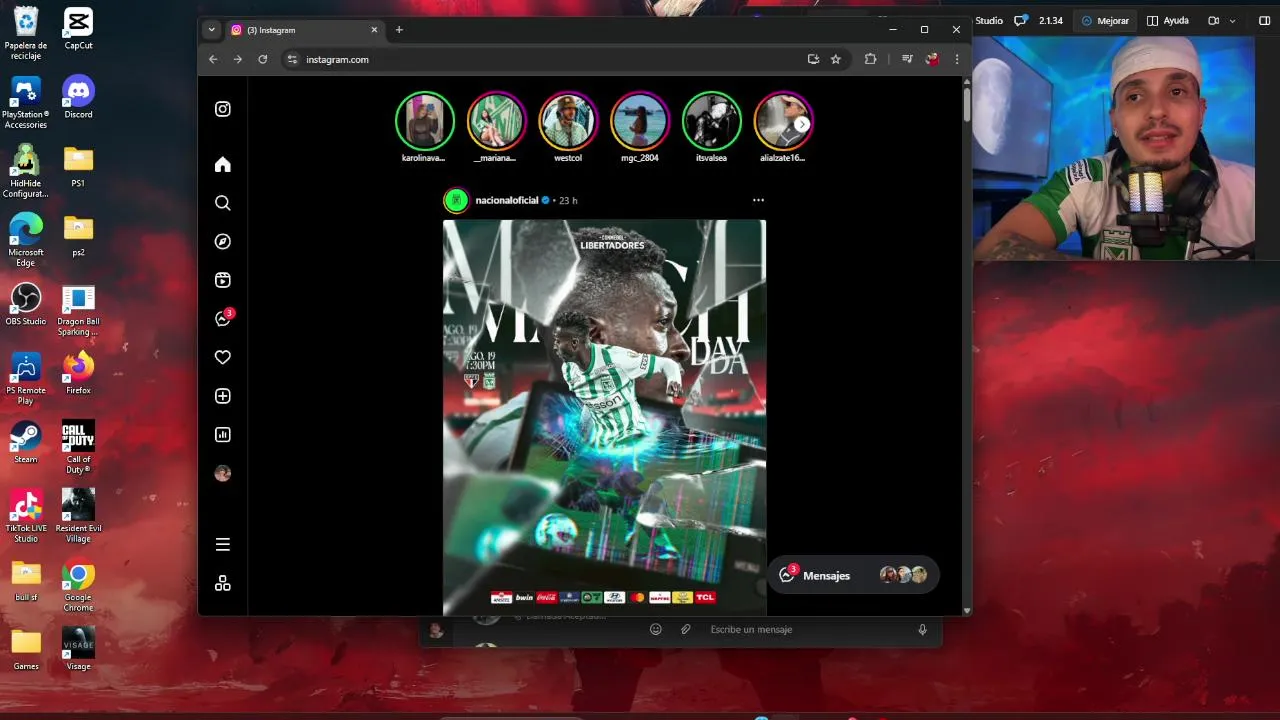The height and width of the screenshot is (720, 1280).
Task: Open Chrome three-dot menu
Action: 957,59
